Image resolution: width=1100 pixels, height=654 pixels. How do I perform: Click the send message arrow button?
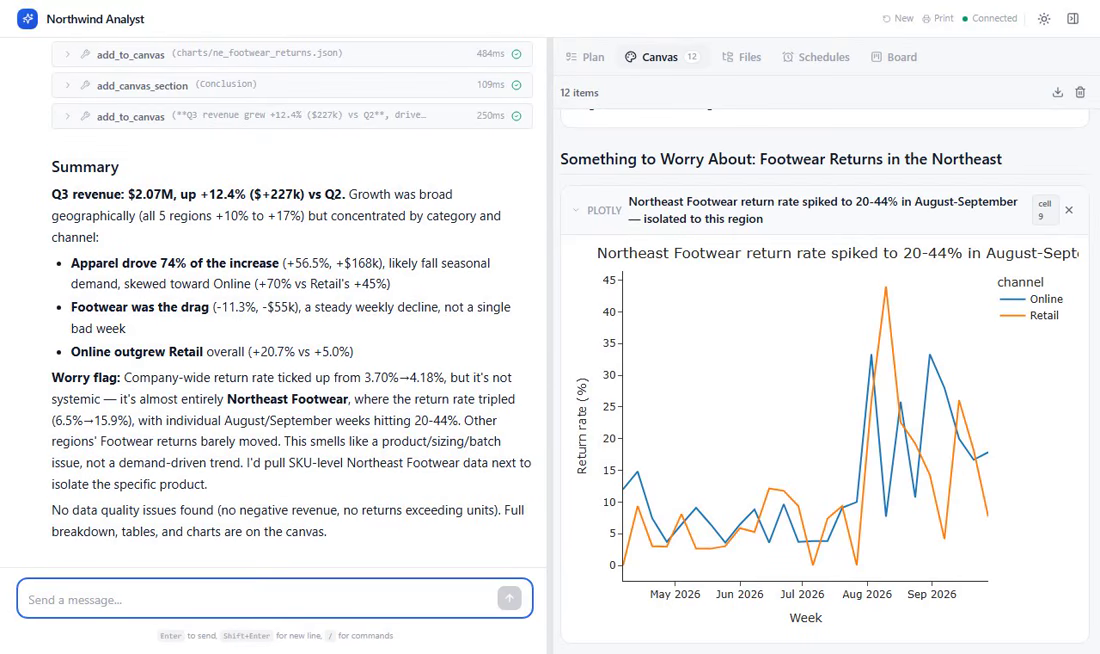(x=509, y=598)
